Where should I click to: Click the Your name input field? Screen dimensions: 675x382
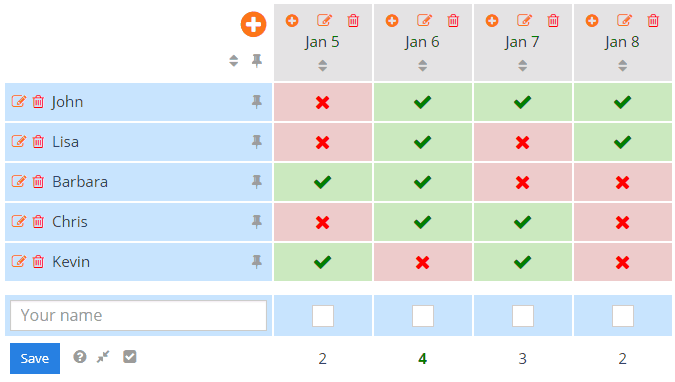[x=139, y=315]
